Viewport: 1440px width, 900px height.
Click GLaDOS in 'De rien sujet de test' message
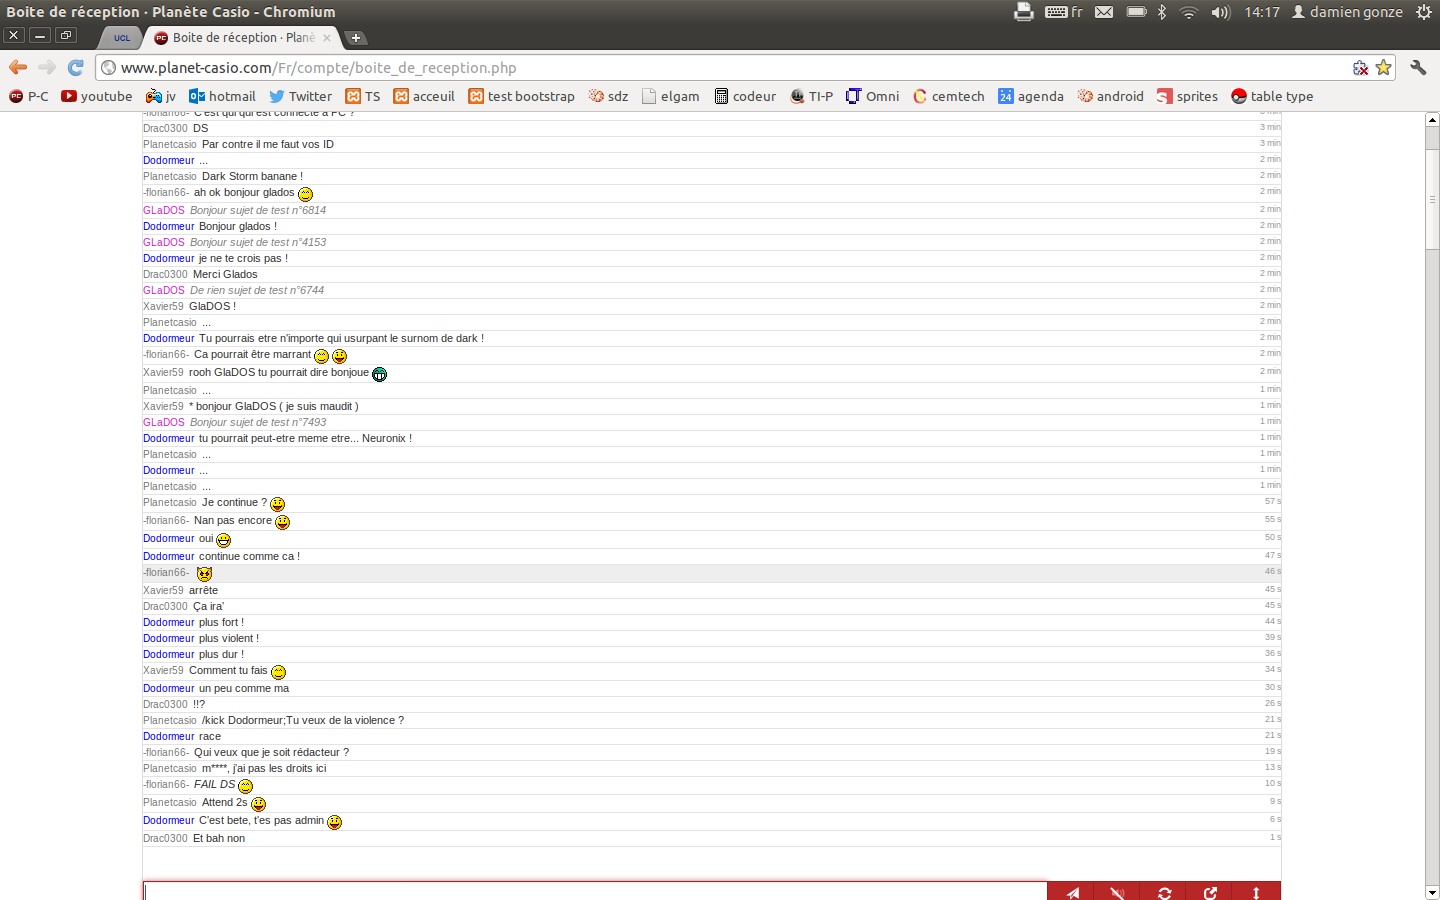(164, 290)
